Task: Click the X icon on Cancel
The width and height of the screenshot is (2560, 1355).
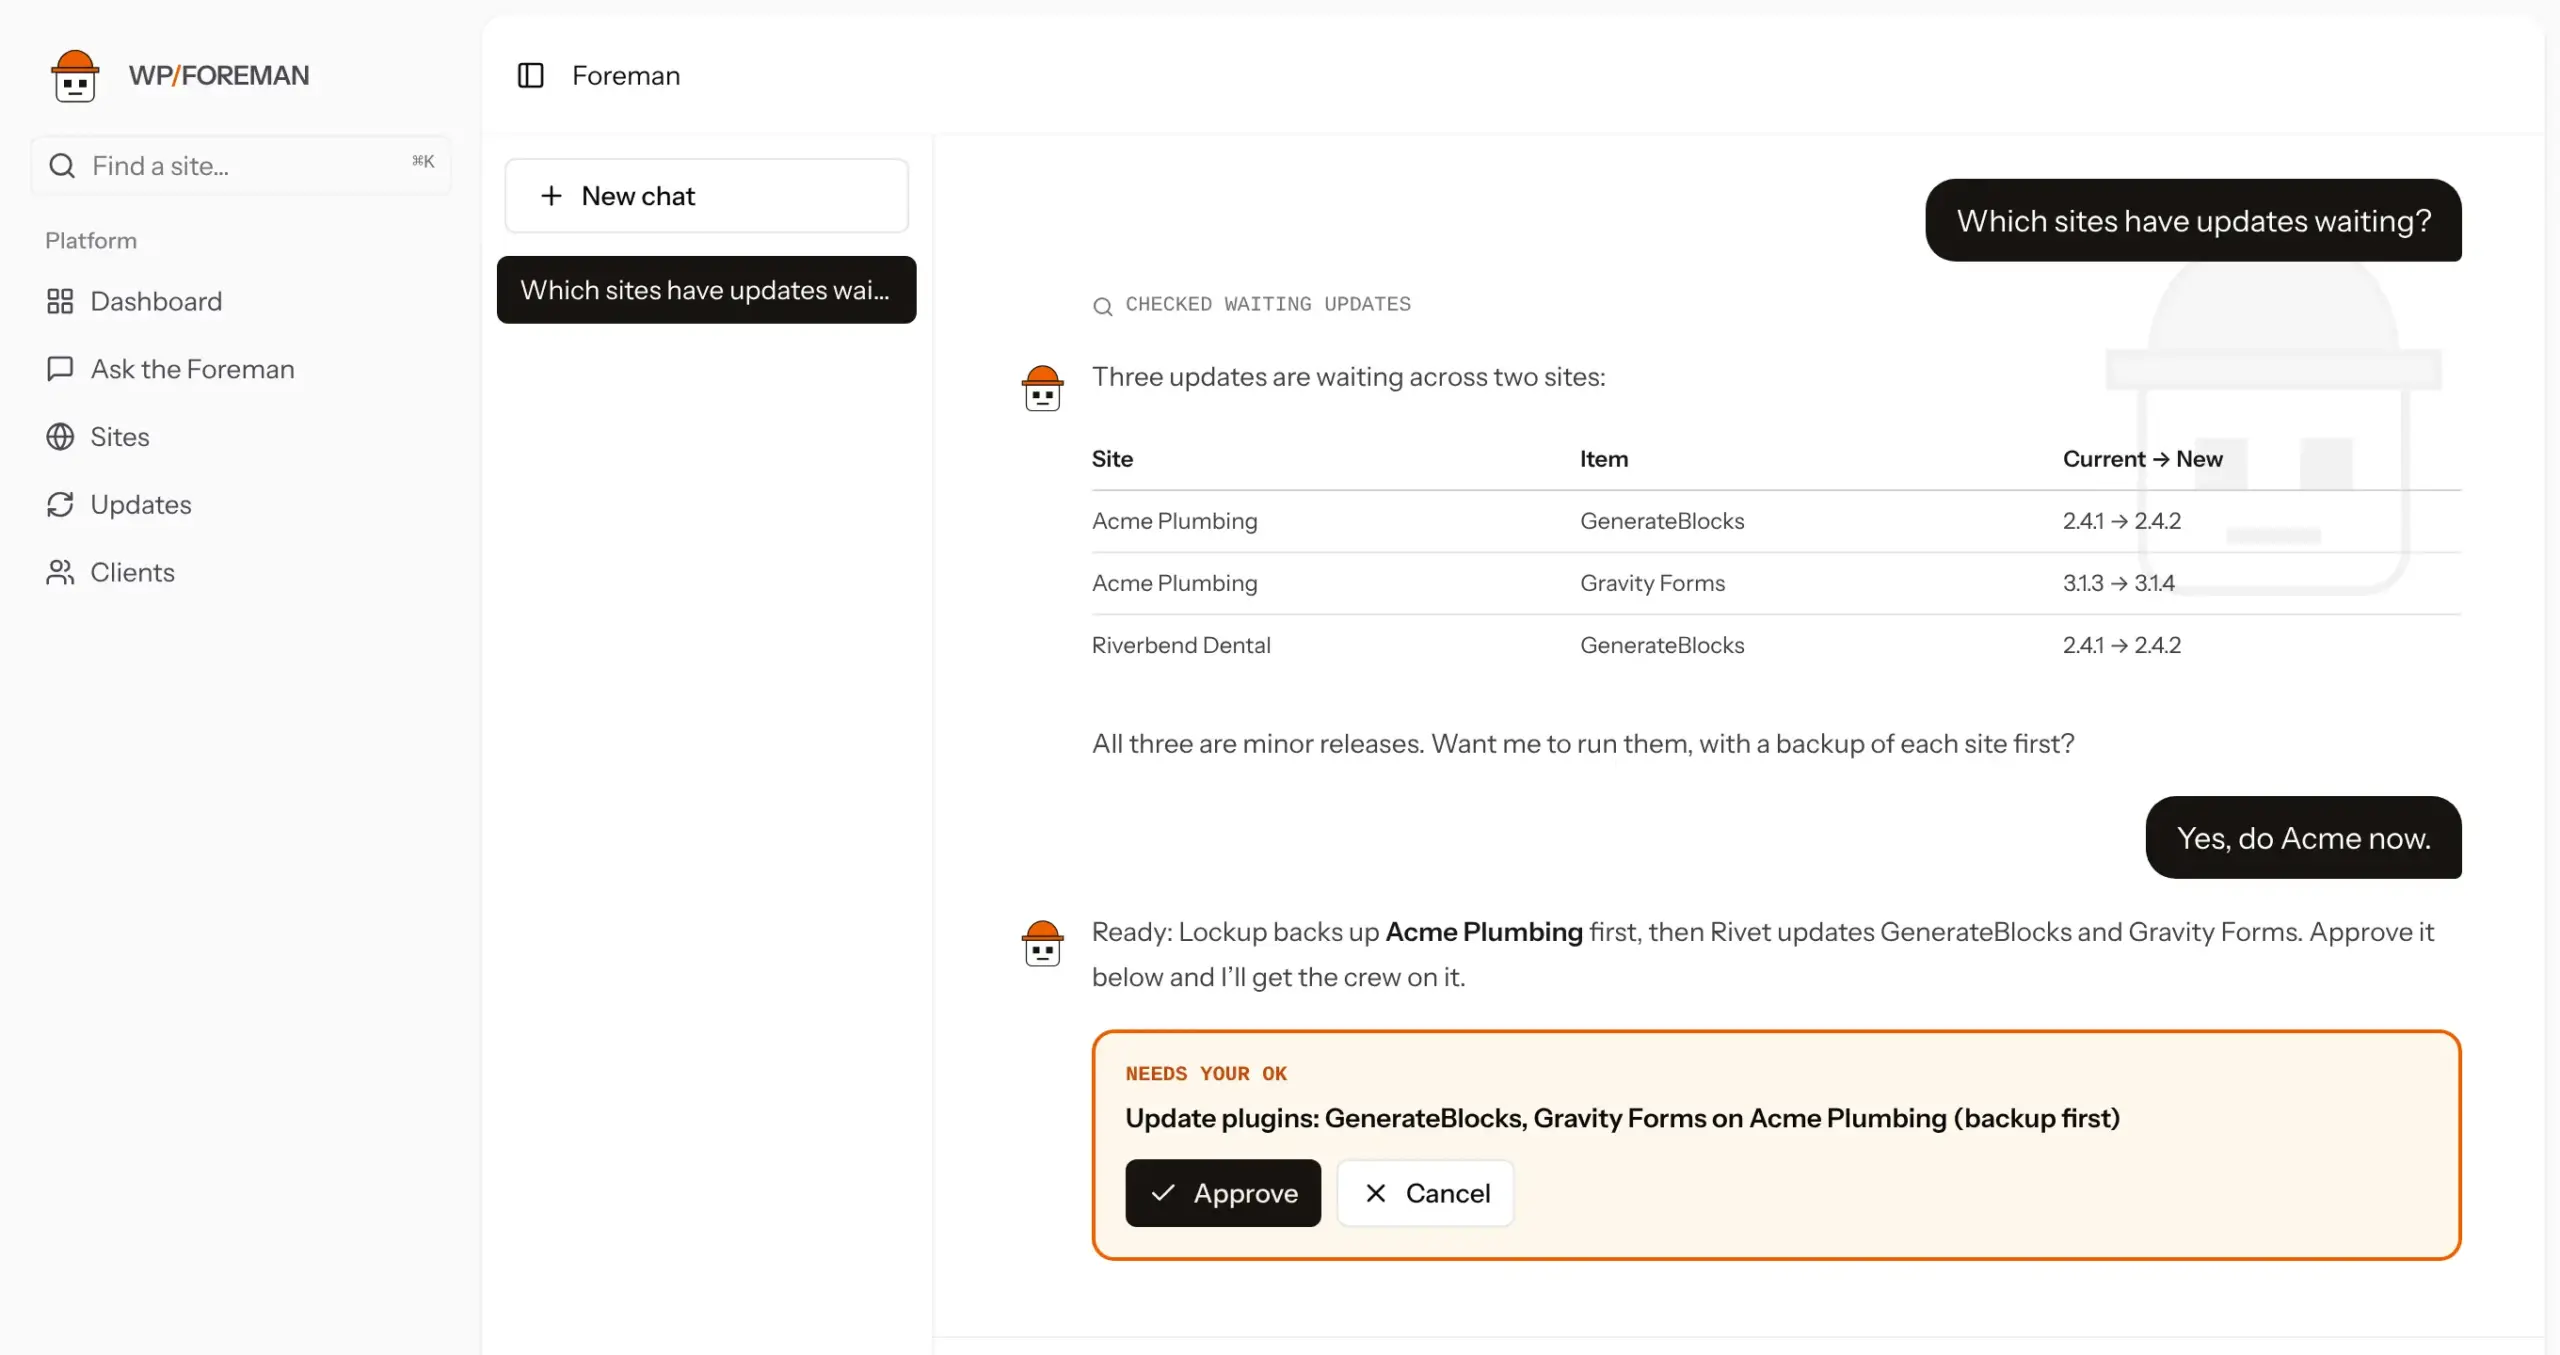Action: pyautogui.click(x=1376, y=1193)
